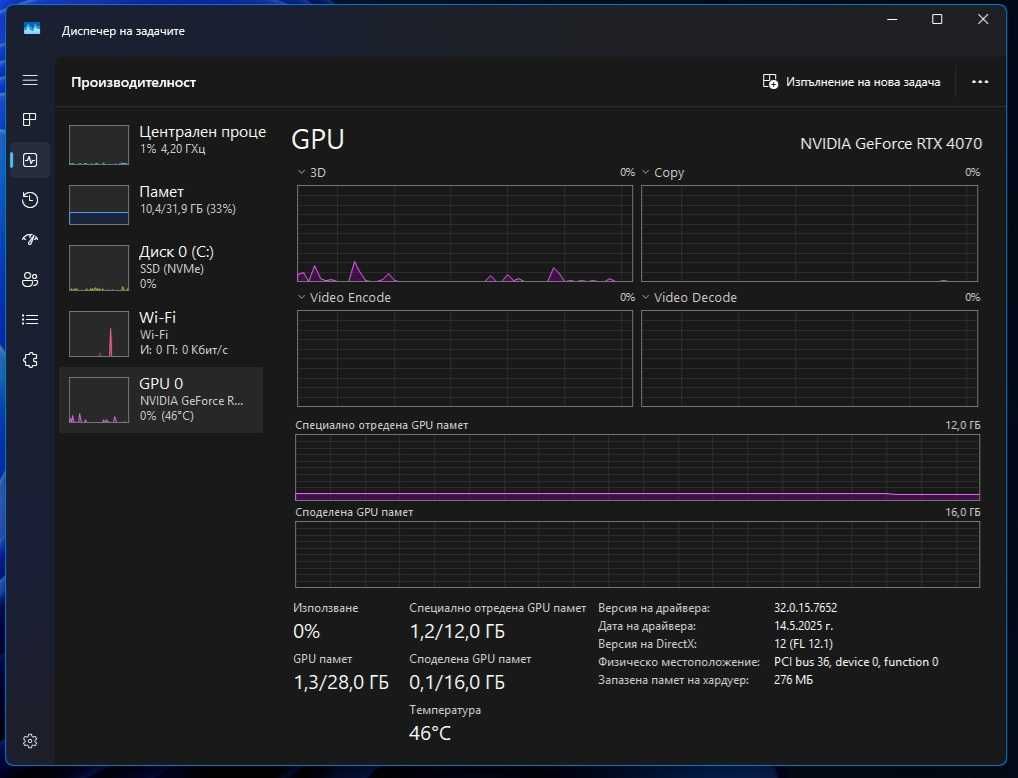Open the hamburger navigation menu
The image size is (1018, 778).
pos(30,80)
